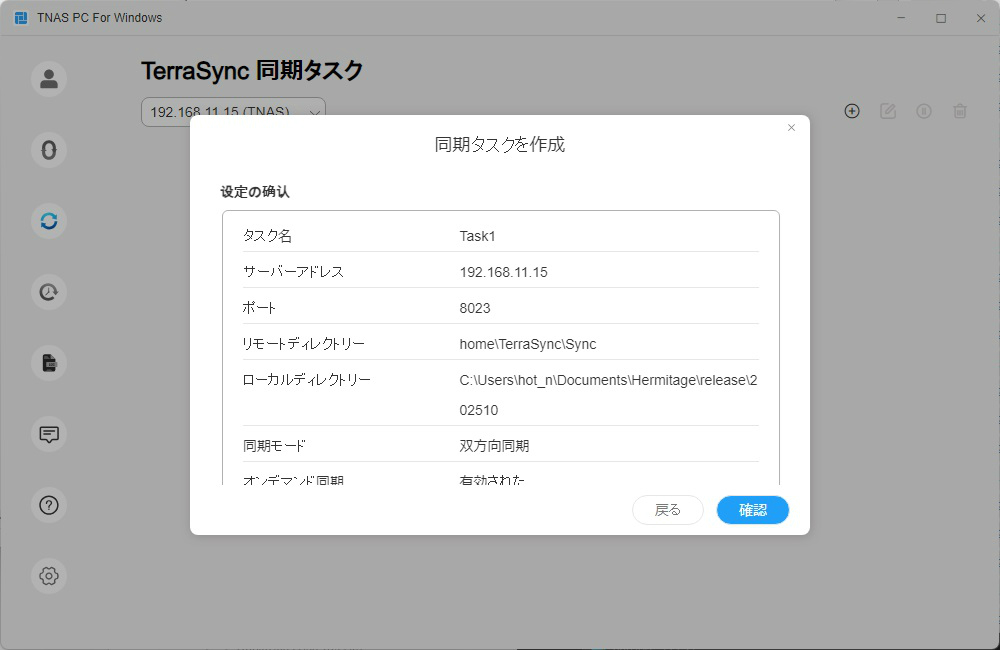The width and height of the screenshot is (1000, 650).
Task: Open settings gear icon in sidebar
Action: [49, 576]
